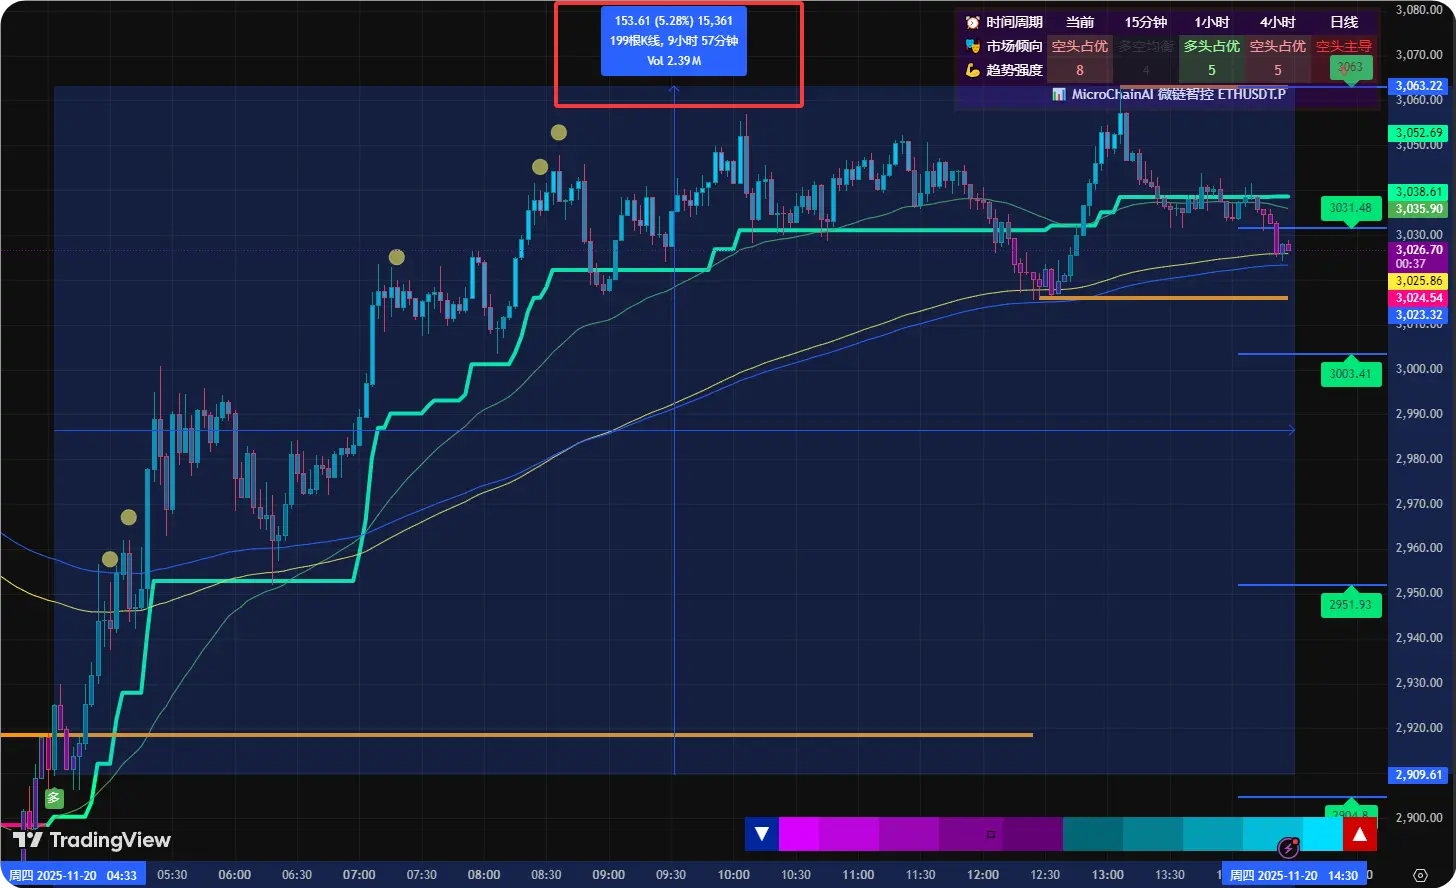This screenshot has width=1456, height=888.
Task: Click trend strength value 8
Action: [1080, 70]
